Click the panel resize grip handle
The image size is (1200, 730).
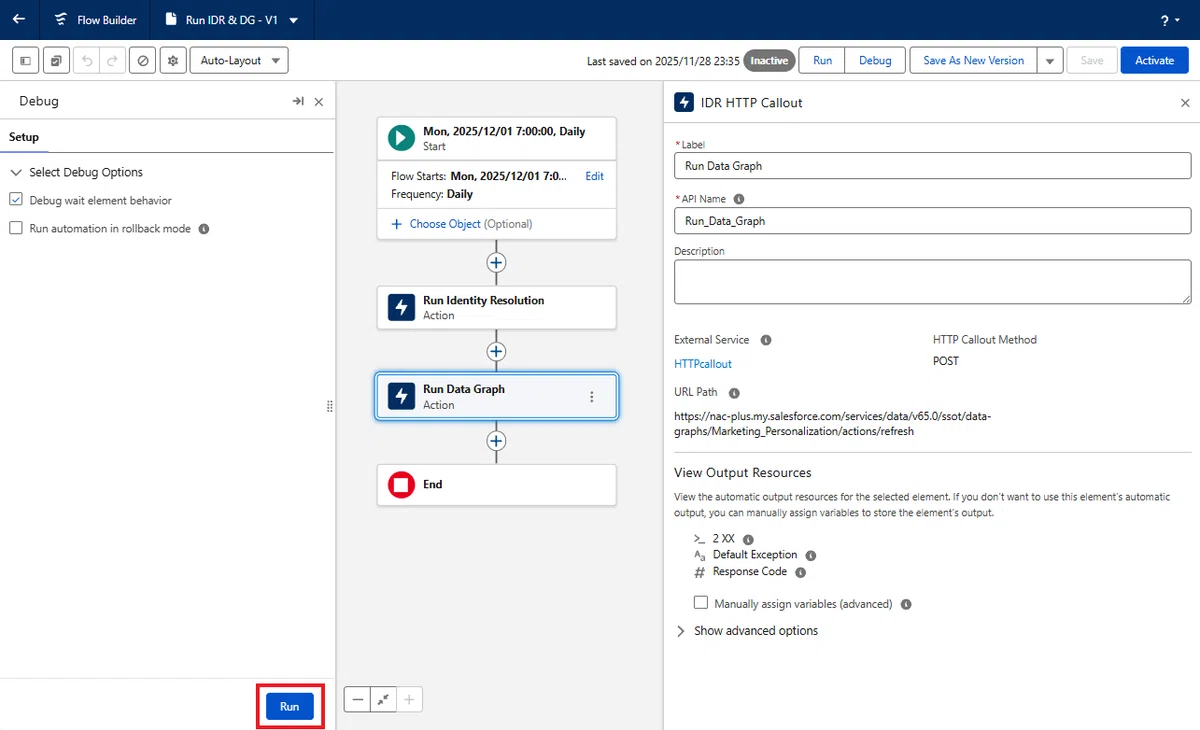click(330, 406)
